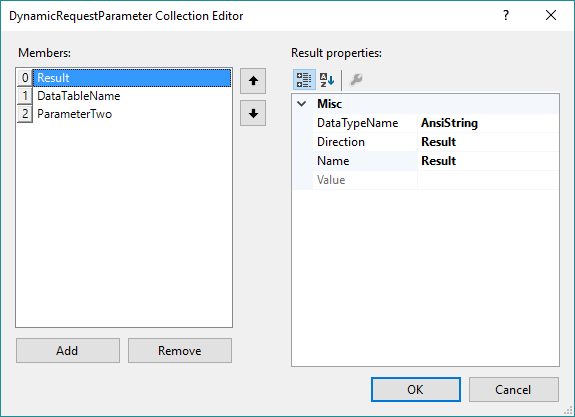The height and width of the screenshot is (417, 575).
Task: Click the Categorized view icon
Action: coord(304,80)
